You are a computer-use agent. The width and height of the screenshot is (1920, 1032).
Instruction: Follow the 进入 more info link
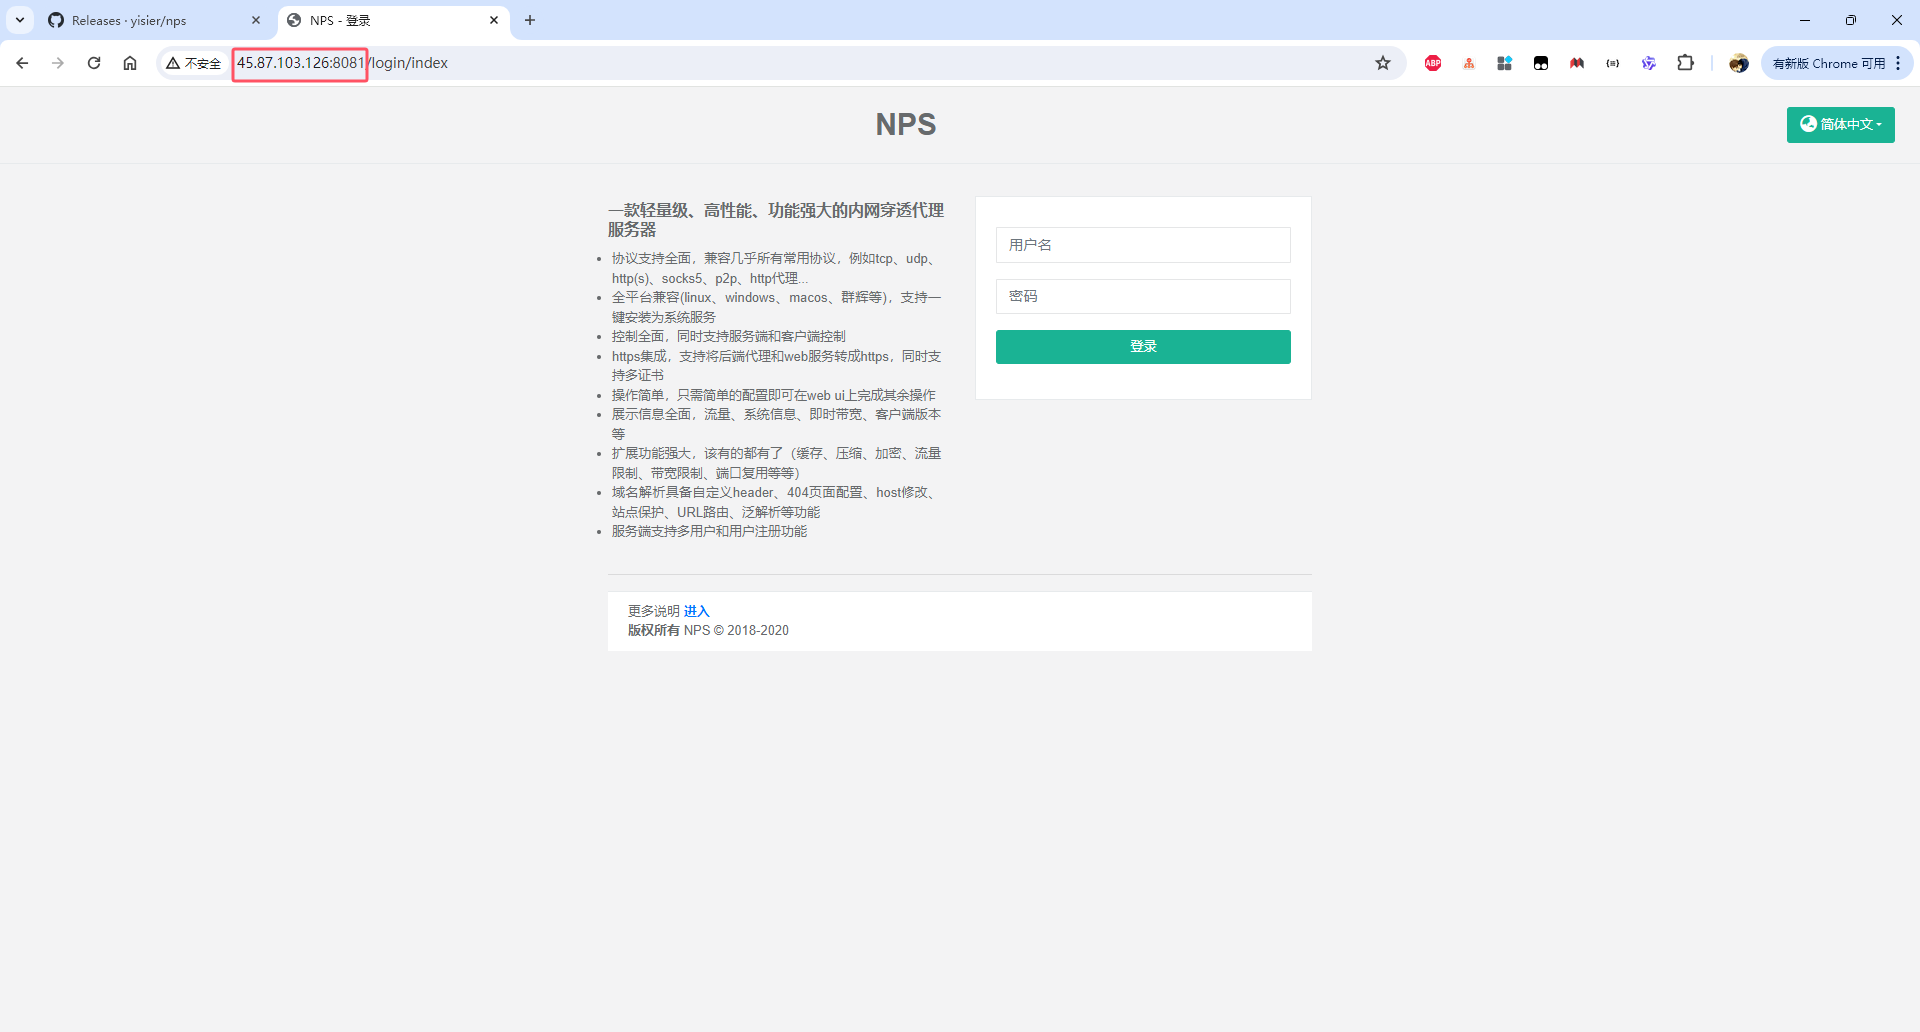[696, 611]
